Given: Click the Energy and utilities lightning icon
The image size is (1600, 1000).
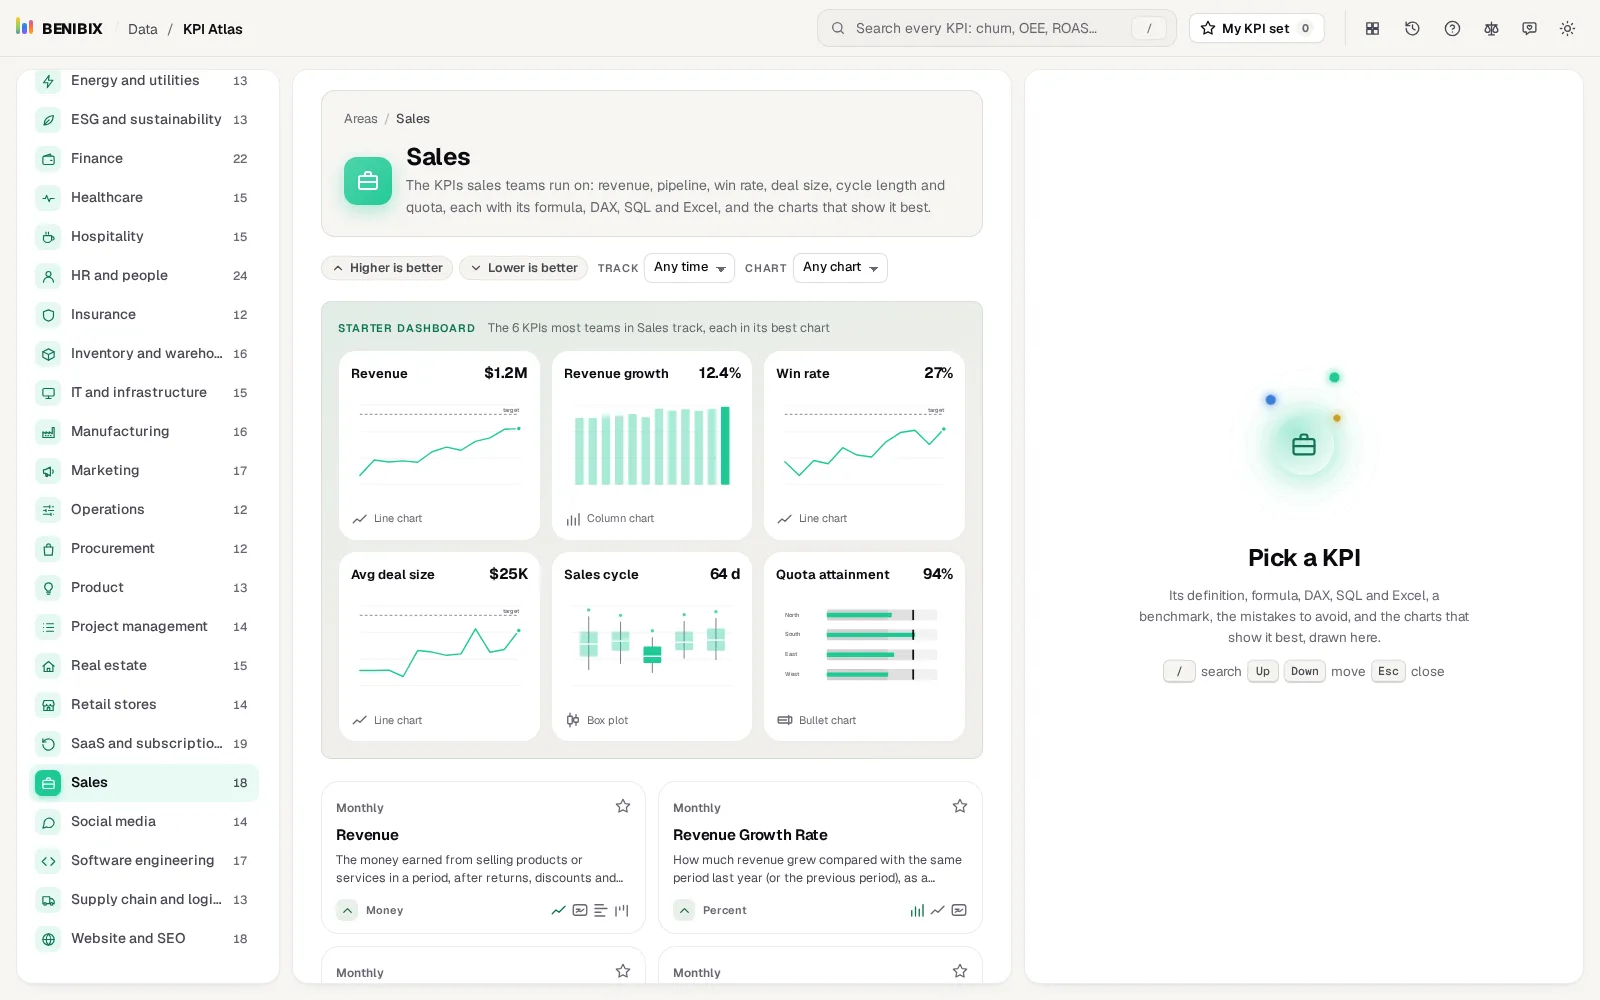Looking at the screenshot, I should (x=48, y=81).
